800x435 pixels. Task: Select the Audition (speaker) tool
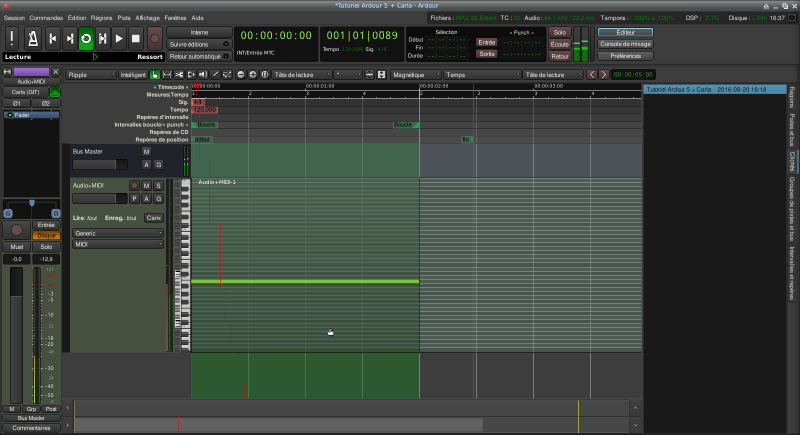coord(203,75)
